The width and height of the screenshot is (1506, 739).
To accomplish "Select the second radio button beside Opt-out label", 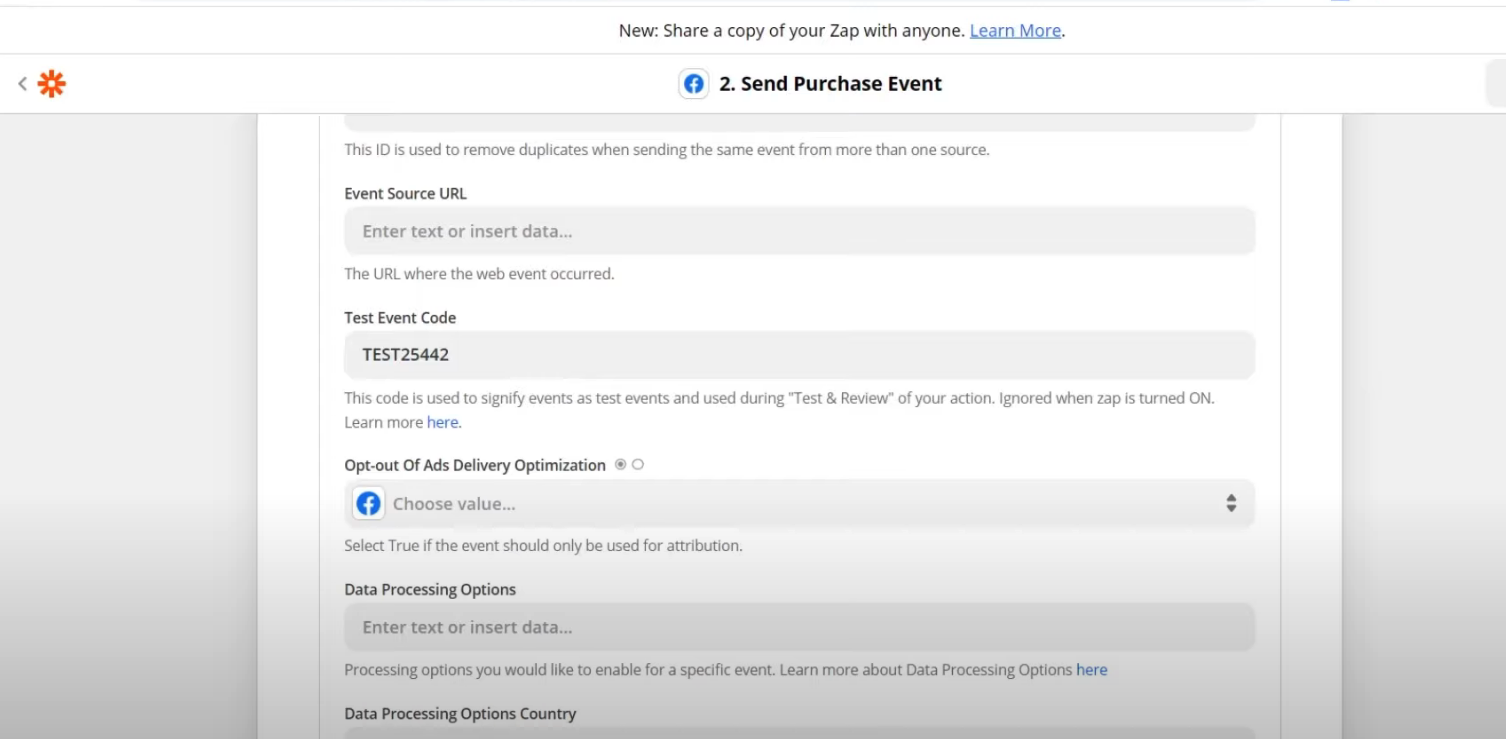I will pyautogui.click(x=638, y=465).
